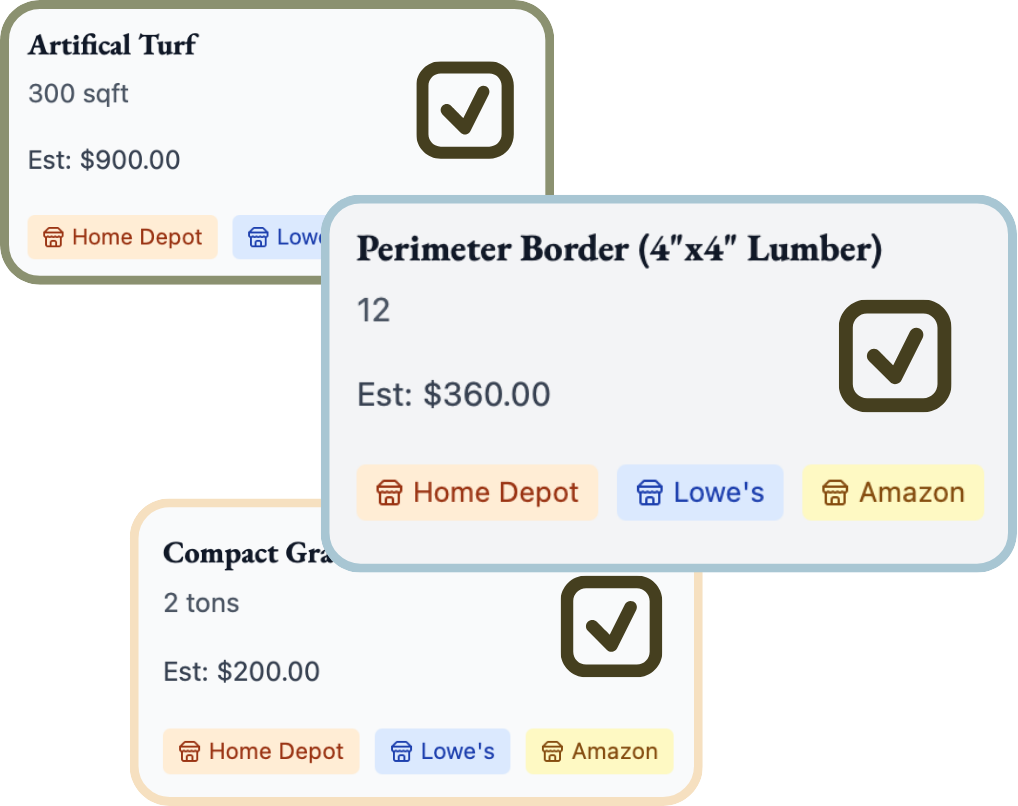The width and height of the screenshot is (1018, 806).
Task: Select the Perimeter Border (4"x4" Lumber) title
Action: [x=619, y=250]
